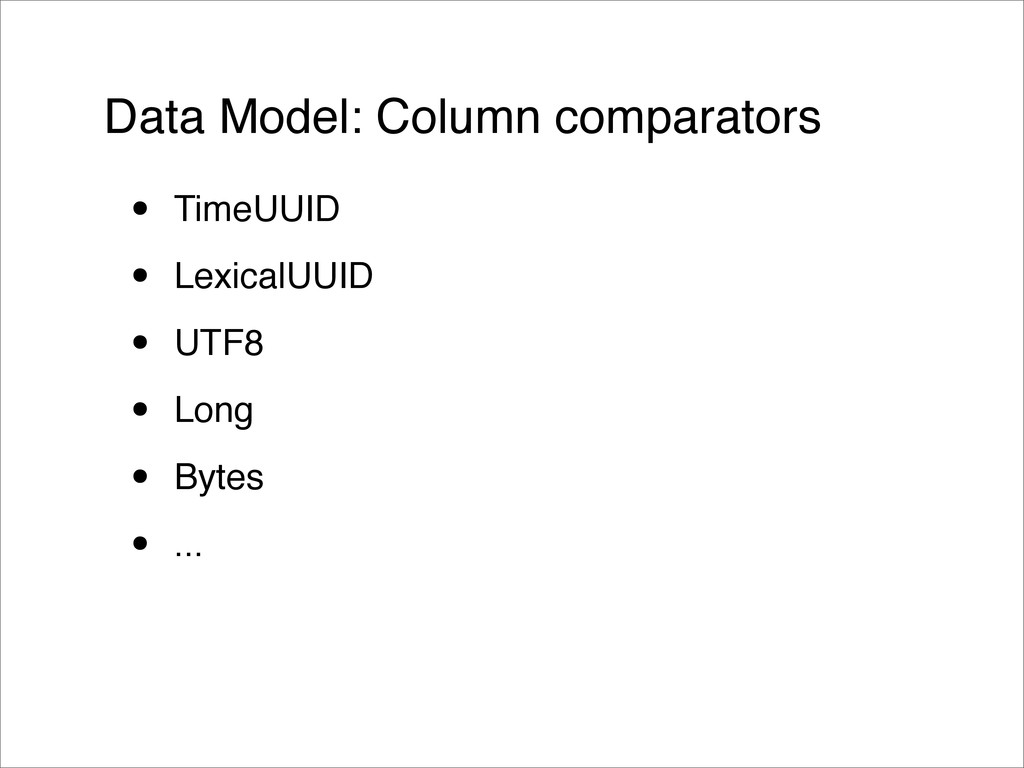Click the Long list item

point(214,411)
